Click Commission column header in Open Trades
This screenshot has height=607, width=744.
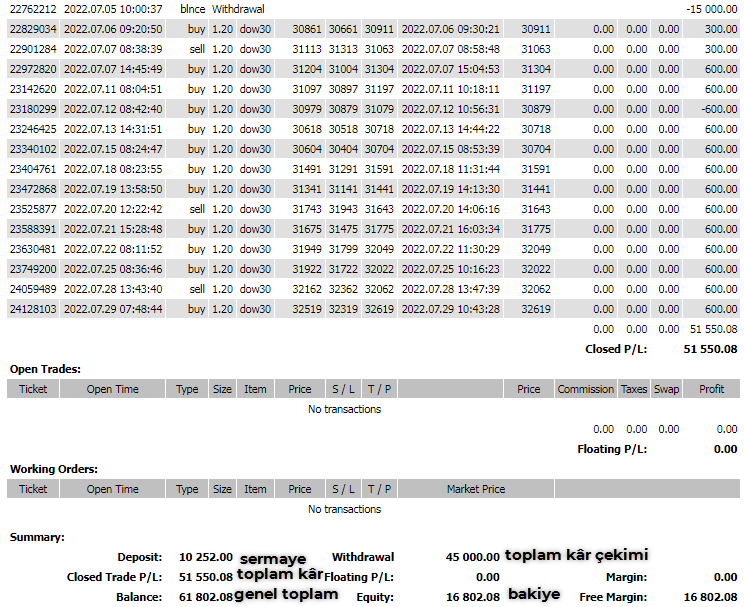(586, 389)
